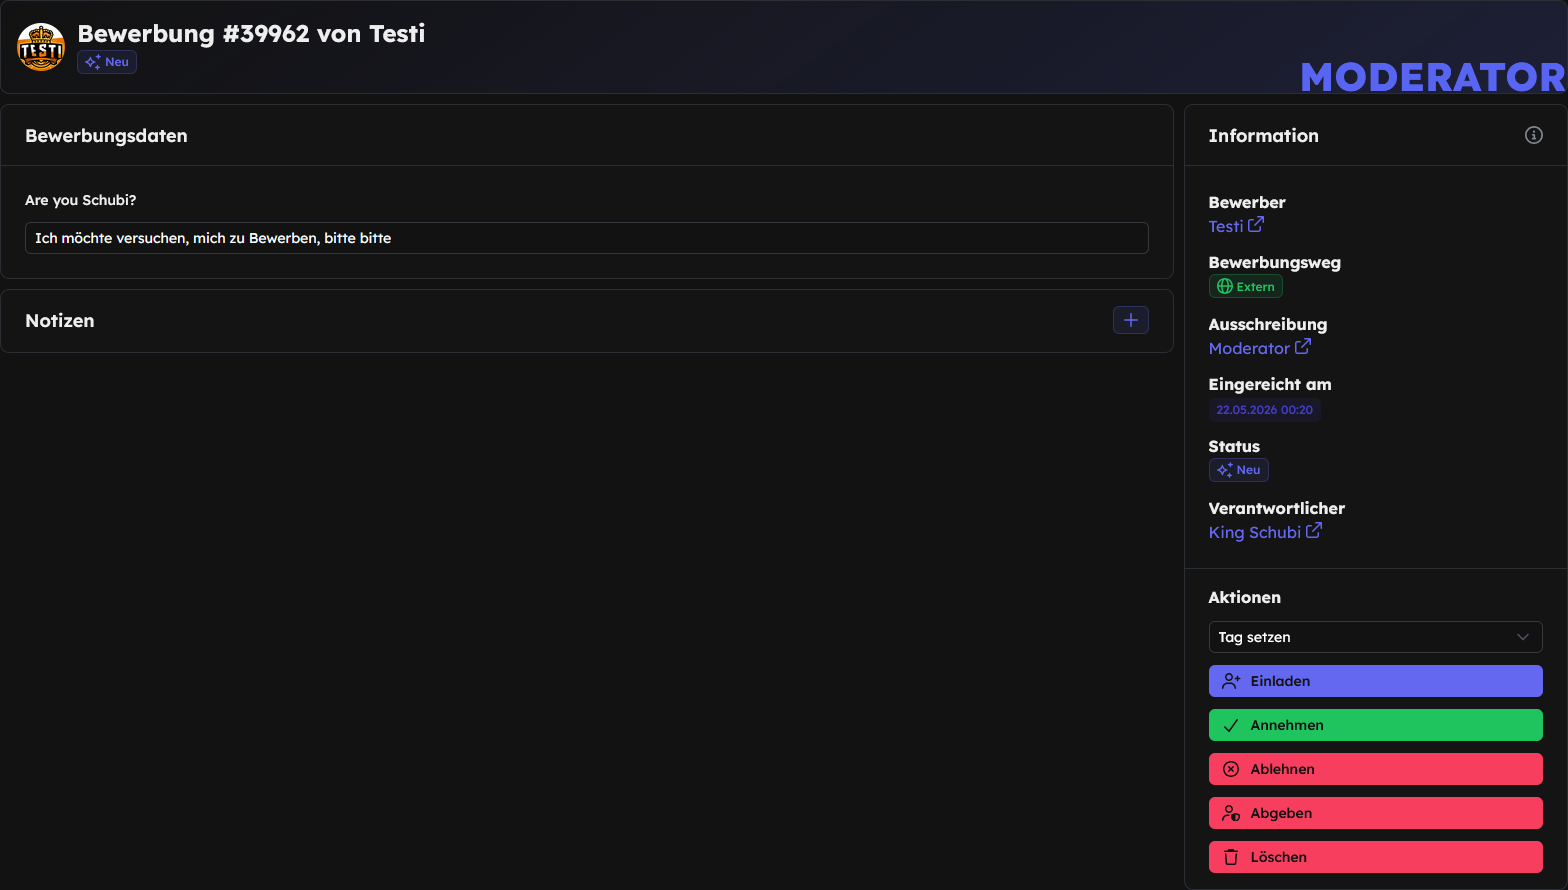Reject application with Ablehnen button
The image size is (1568, 890).
pos(1375,769)
